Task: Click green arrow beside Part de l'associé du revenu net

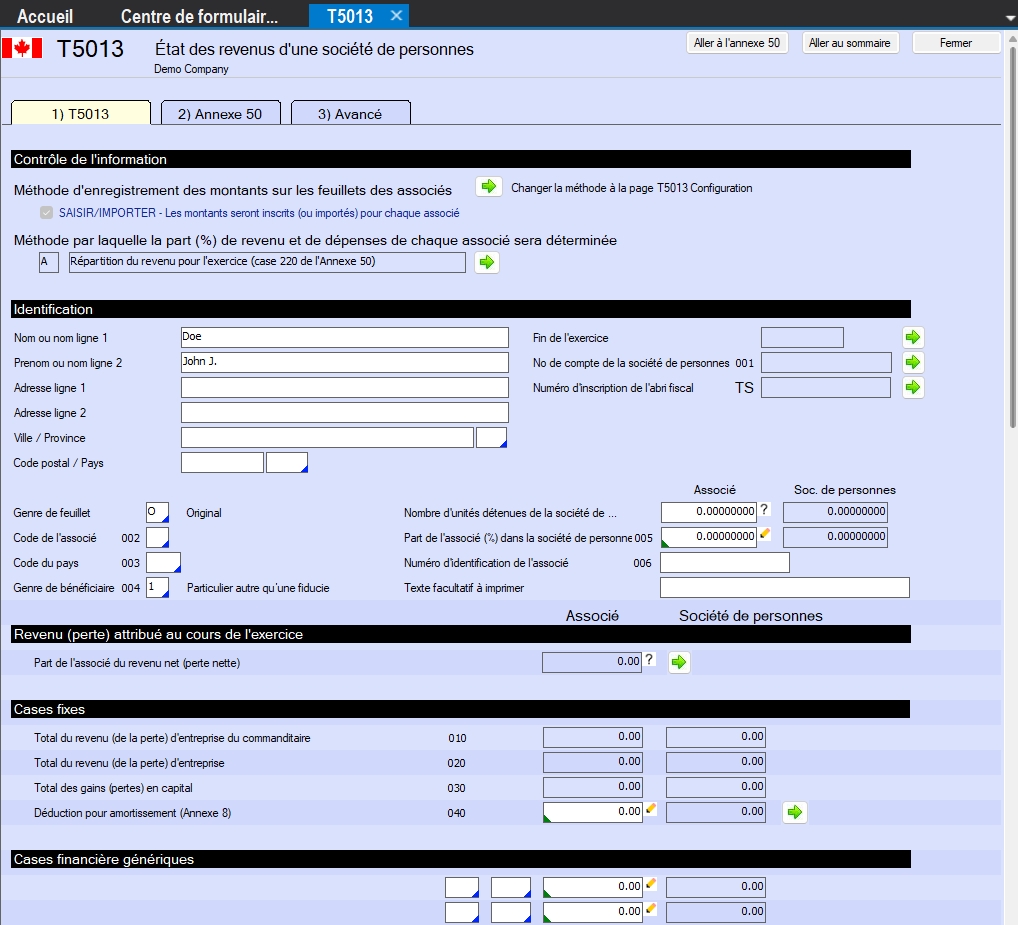Action: (x=679, y=662)
